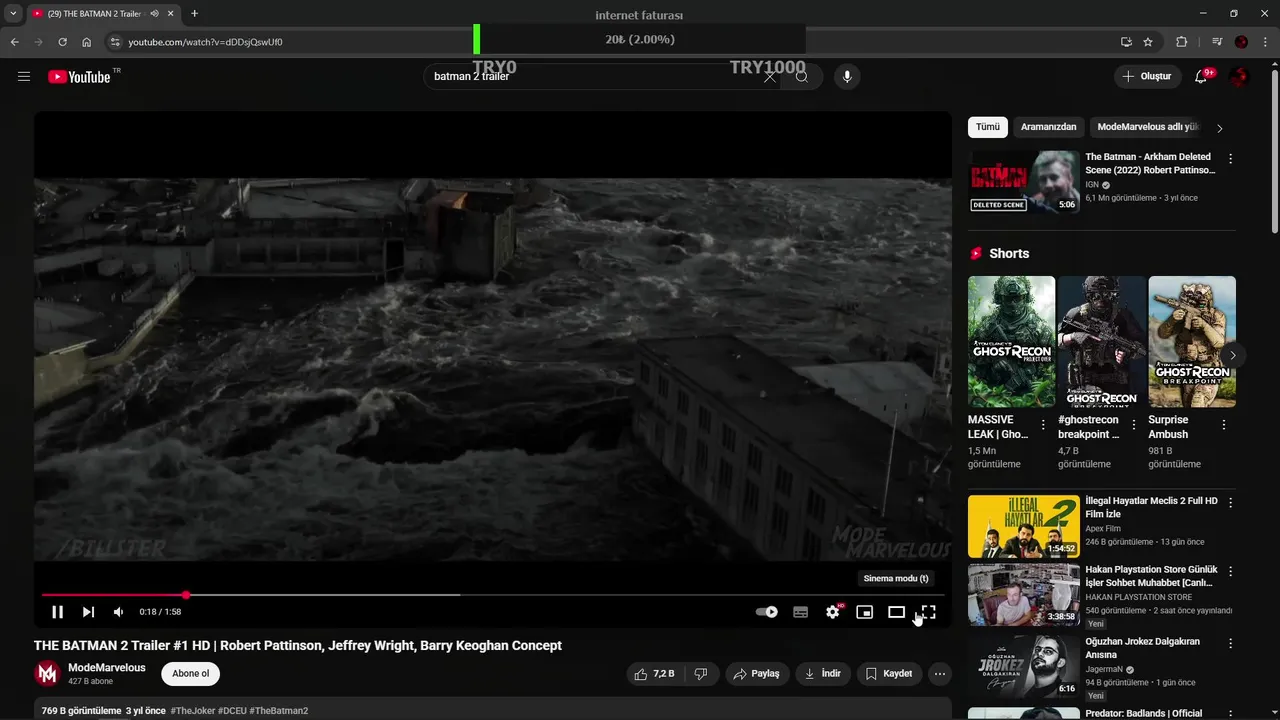Switch to miniplayer mode
This screenshot has height=720, width=1280.
point(865,612)
